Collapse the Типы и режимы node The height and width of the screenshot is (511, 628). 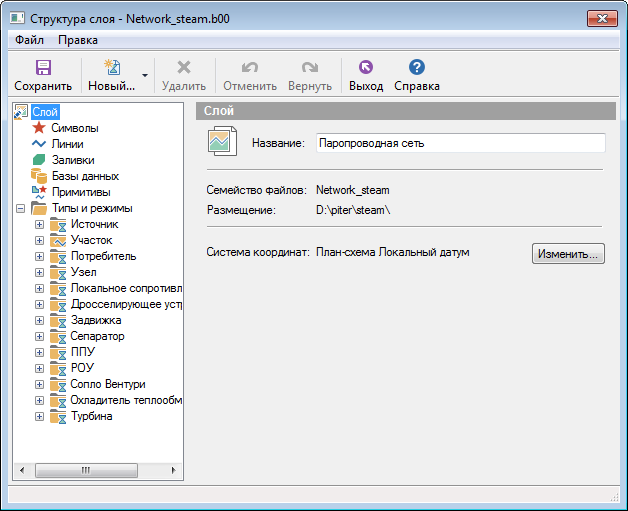(x=21, y=208)
